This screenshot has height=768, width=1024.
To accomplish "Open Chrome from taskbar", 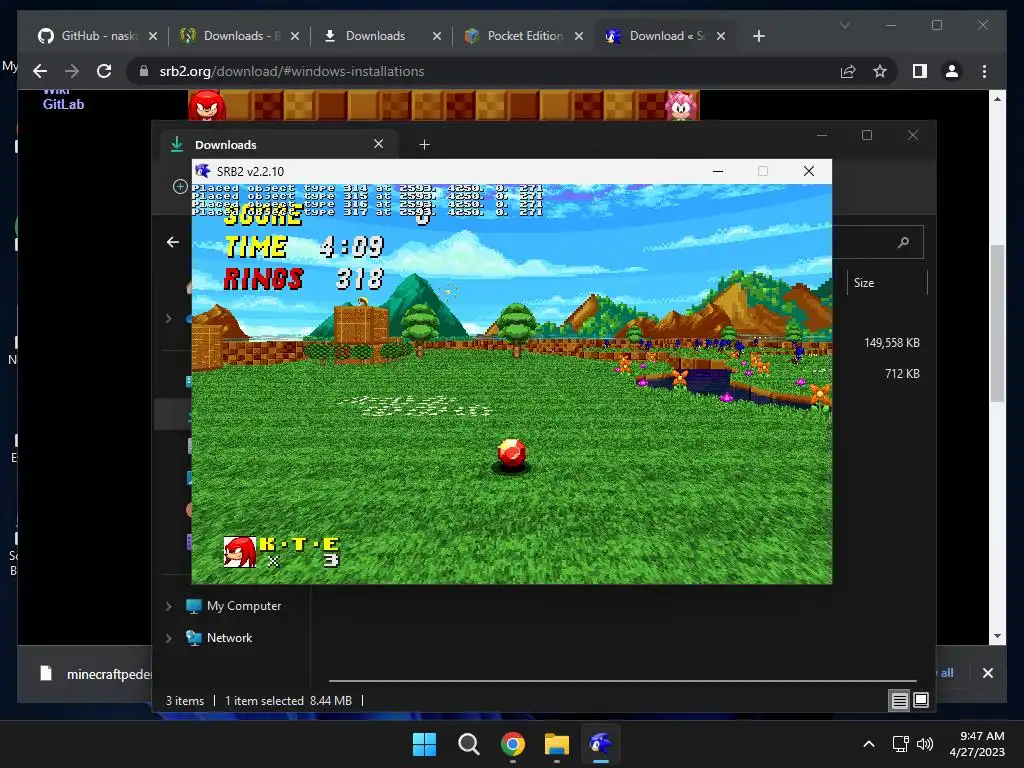I will click(x=513, y=744).
